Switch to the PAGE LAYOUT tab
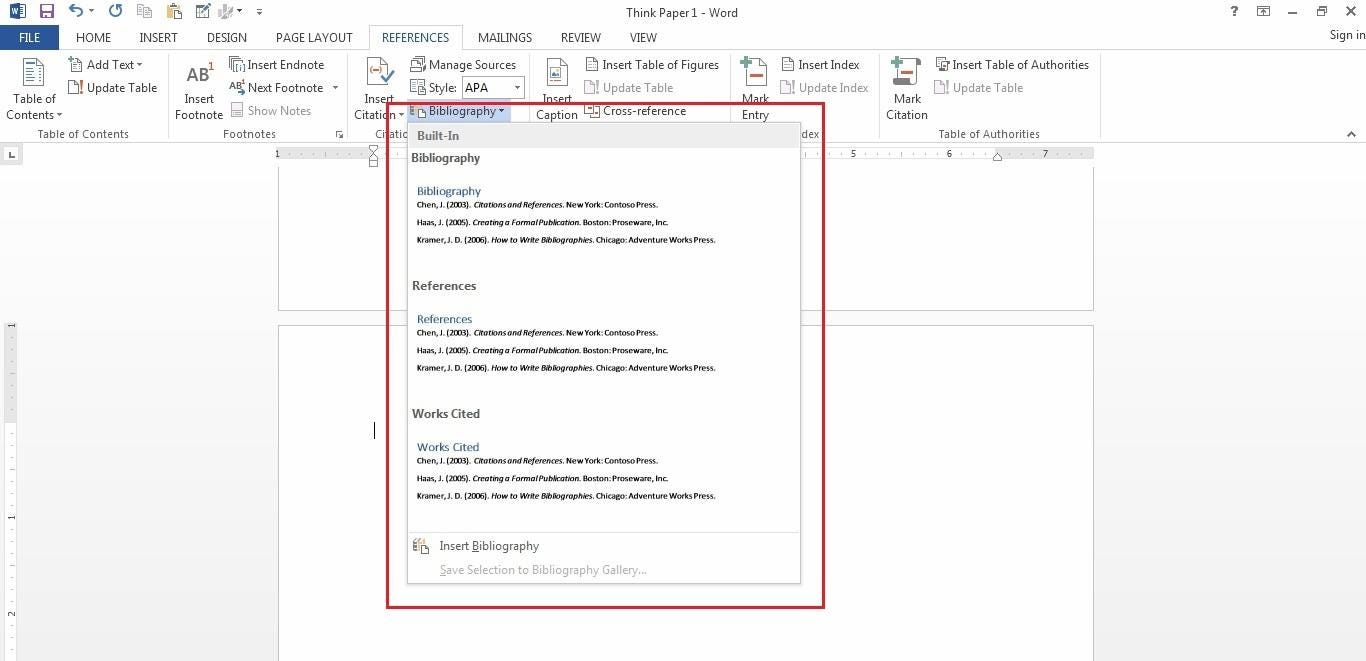 pyautogui.click(x=314, y=37)
